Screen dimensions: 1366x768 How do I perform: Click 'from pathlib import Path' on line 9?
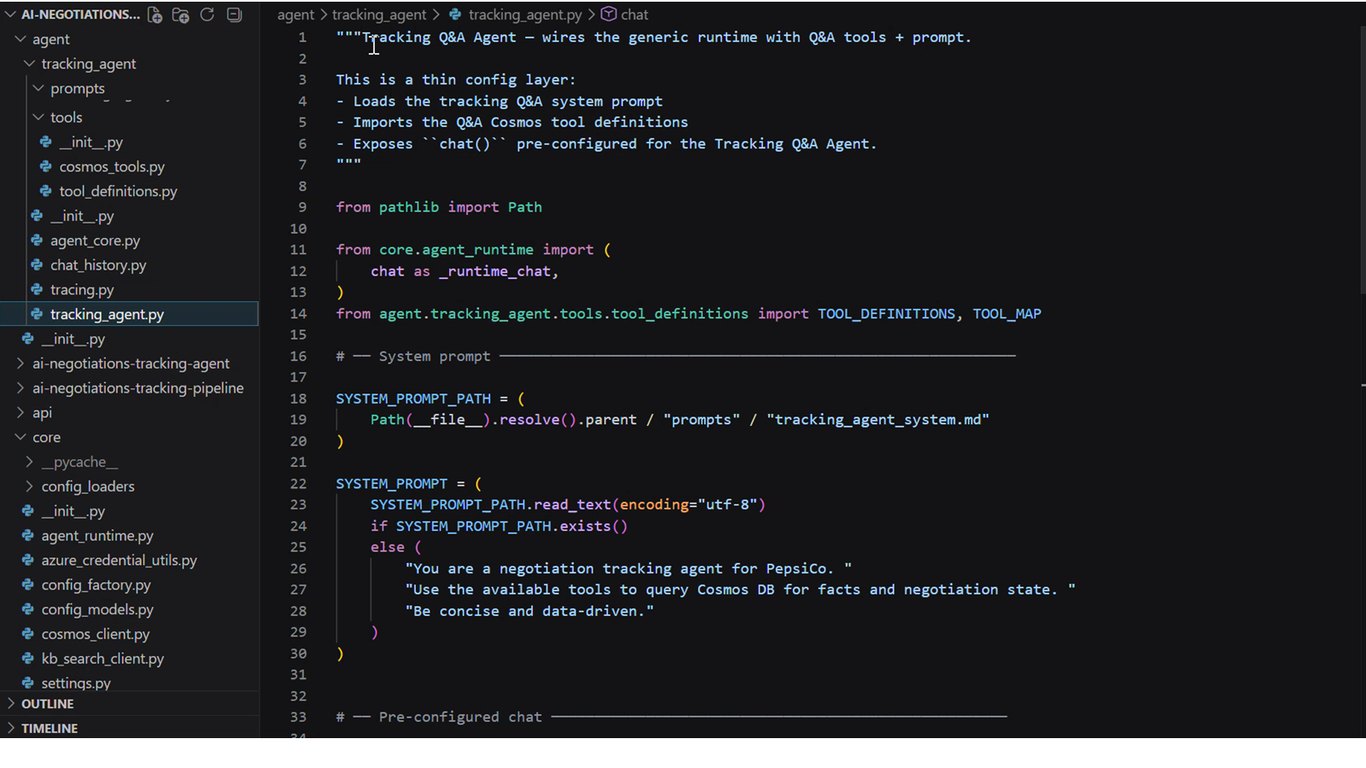point(439,207)
